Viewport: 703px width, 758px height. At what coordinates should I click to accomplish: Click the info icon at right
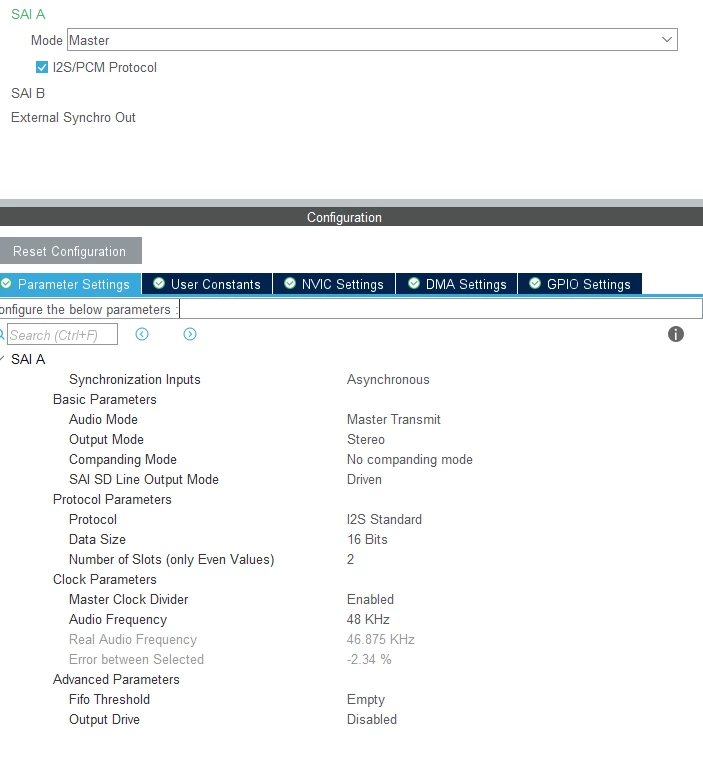675,334
